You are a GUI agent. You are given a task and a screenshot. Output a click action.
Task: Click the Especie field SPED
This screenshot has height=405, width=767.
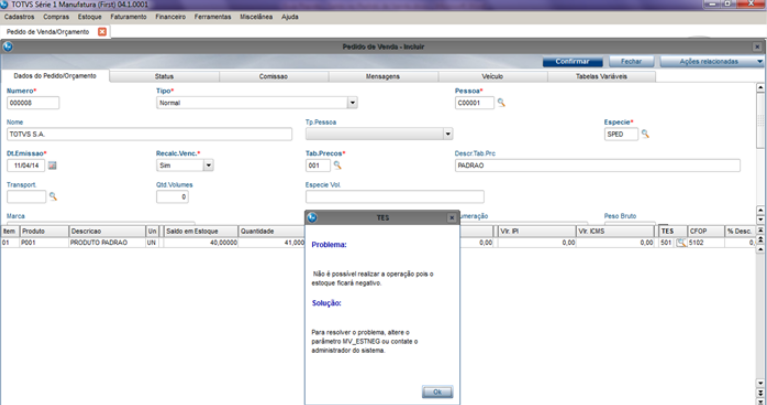pos(621,134)
